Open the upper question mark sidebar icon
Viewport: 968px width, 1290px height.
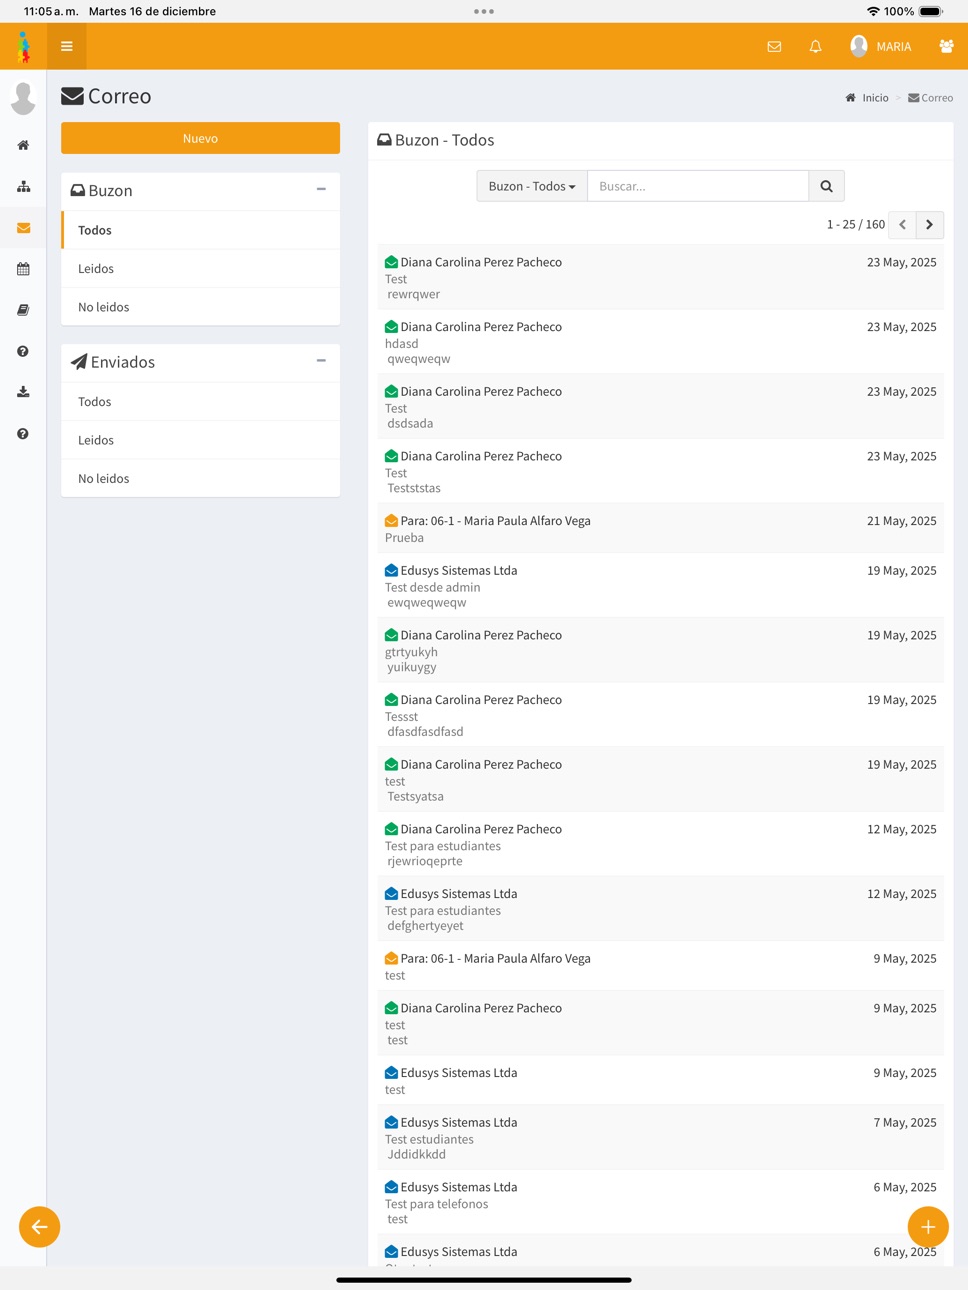[23, 351]
